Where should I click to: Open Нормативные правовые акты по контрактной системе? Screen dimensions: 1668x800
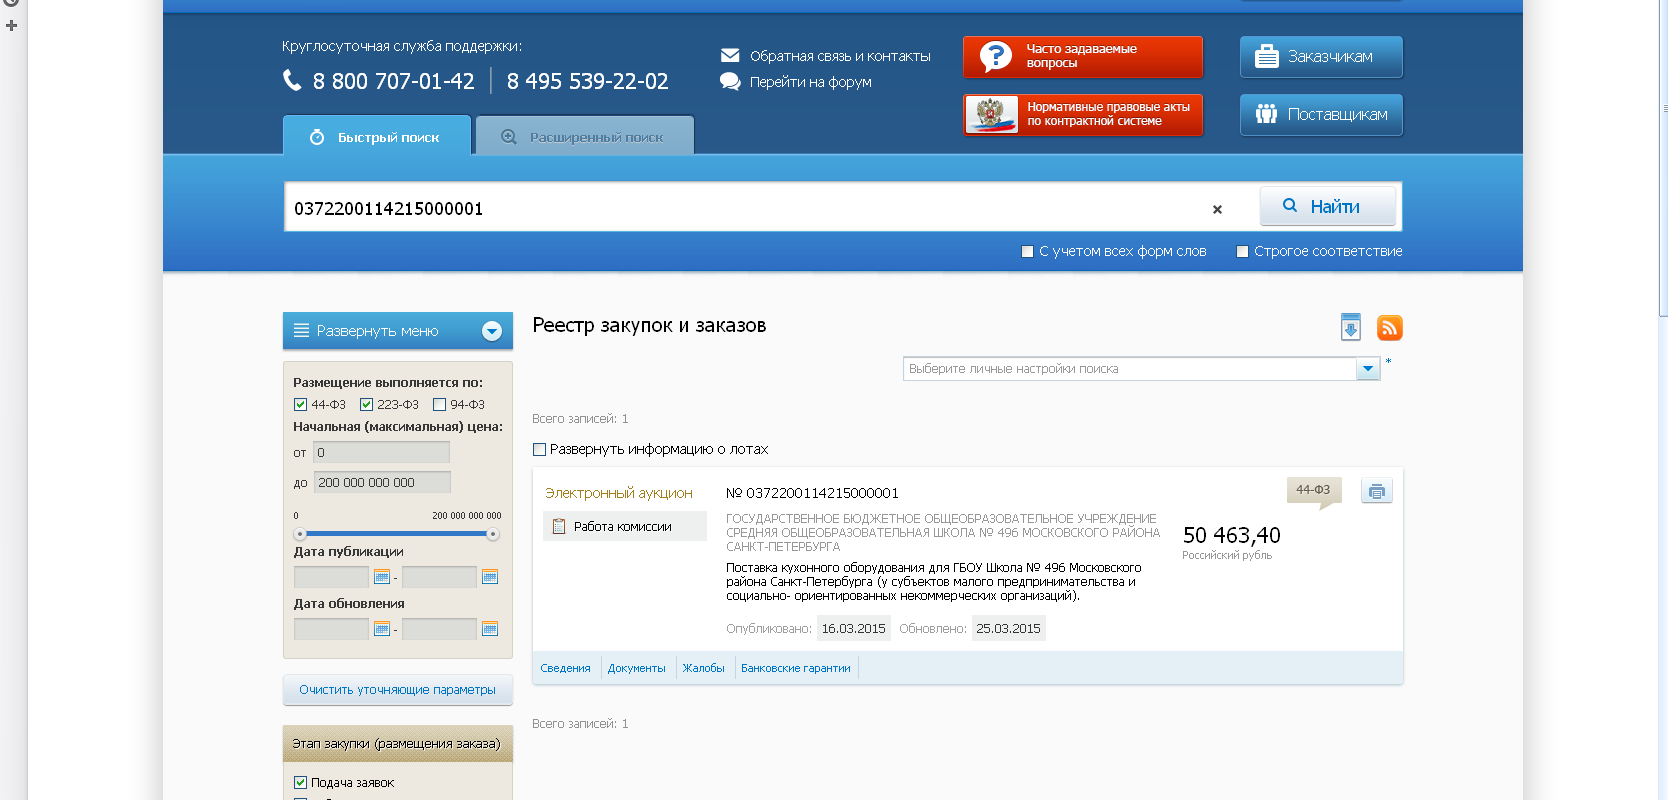pyautogui.click(x=1083, y=114)
